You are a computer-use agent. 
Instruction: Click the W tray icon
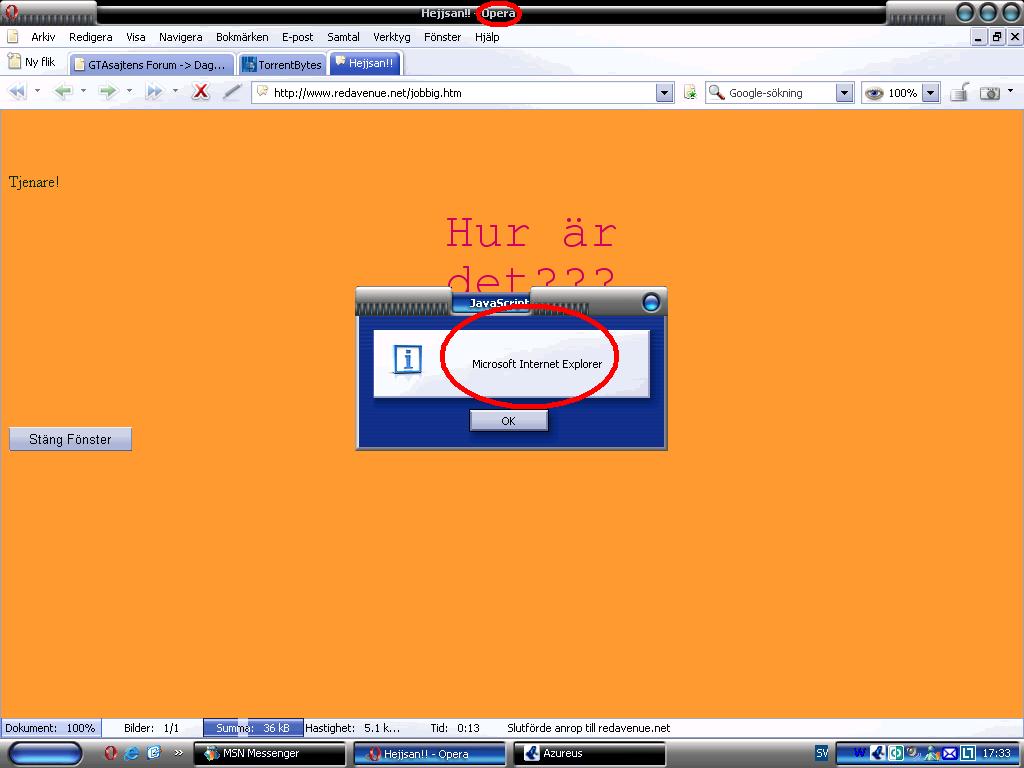coord(859,753)
